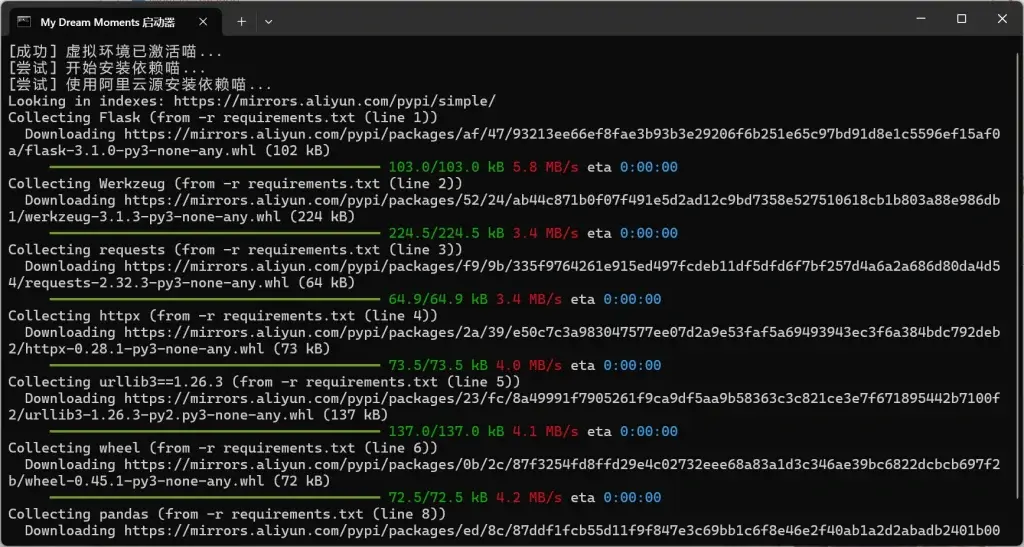Open a new terminal tab
The image size is (1024, 547).
click(241, 21)
